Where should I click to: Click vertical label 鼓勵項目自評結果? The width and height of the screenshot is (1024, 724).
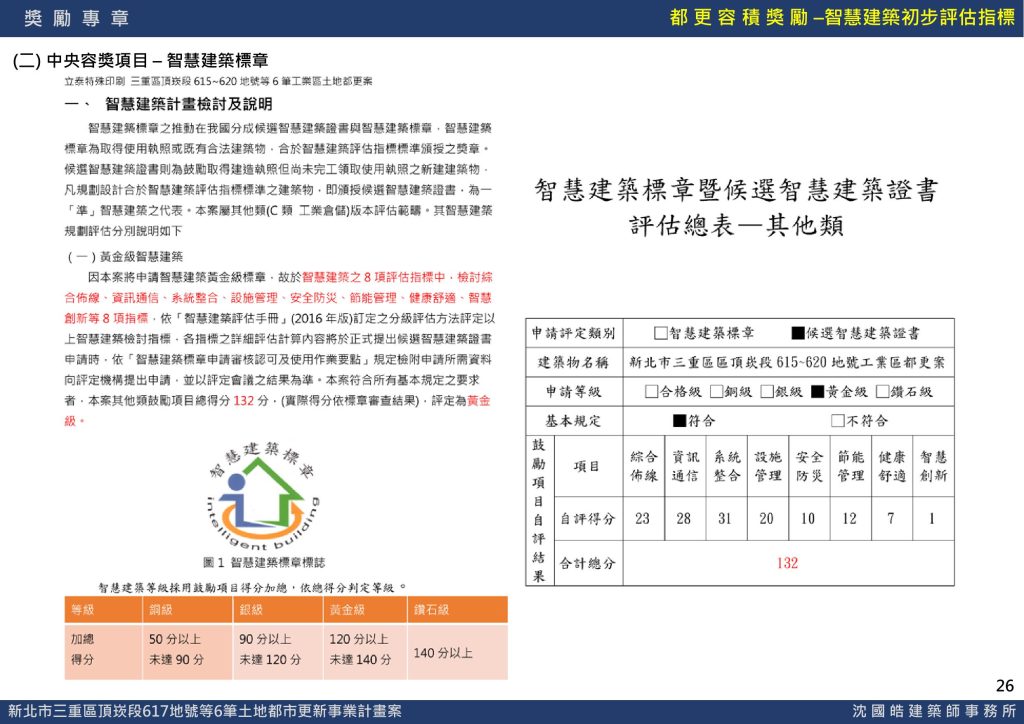coord(539,510)
